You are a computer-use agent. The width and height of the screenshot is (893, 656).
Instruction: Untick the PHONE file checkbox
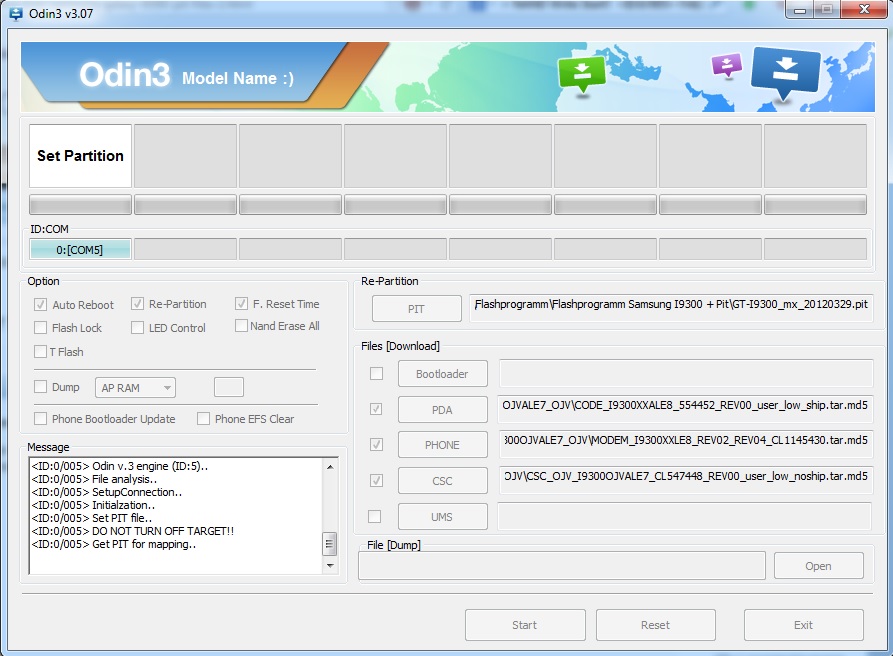pos(376,444)
